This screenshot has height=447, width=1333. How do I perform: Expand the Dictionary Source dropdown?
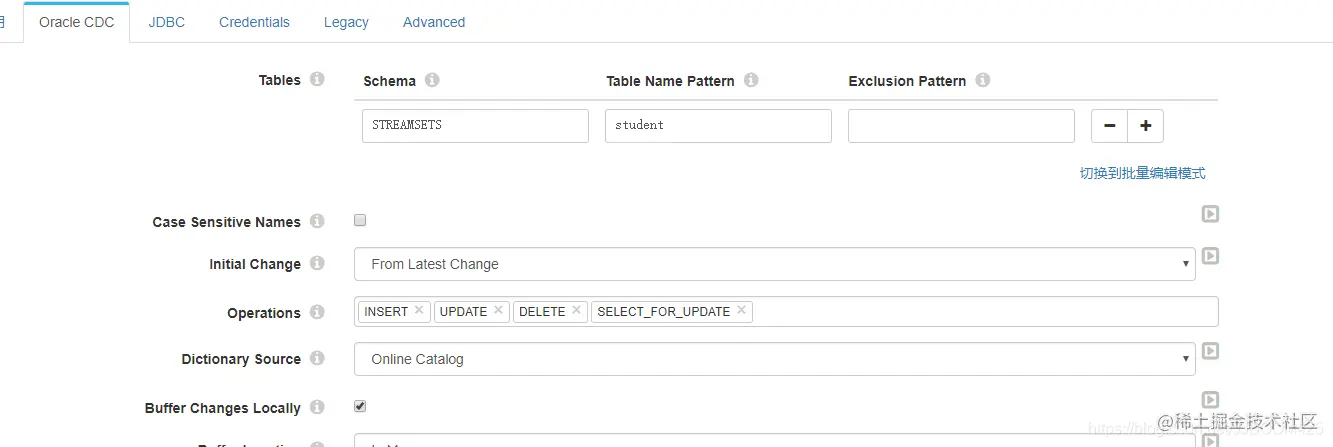point(774,359)
